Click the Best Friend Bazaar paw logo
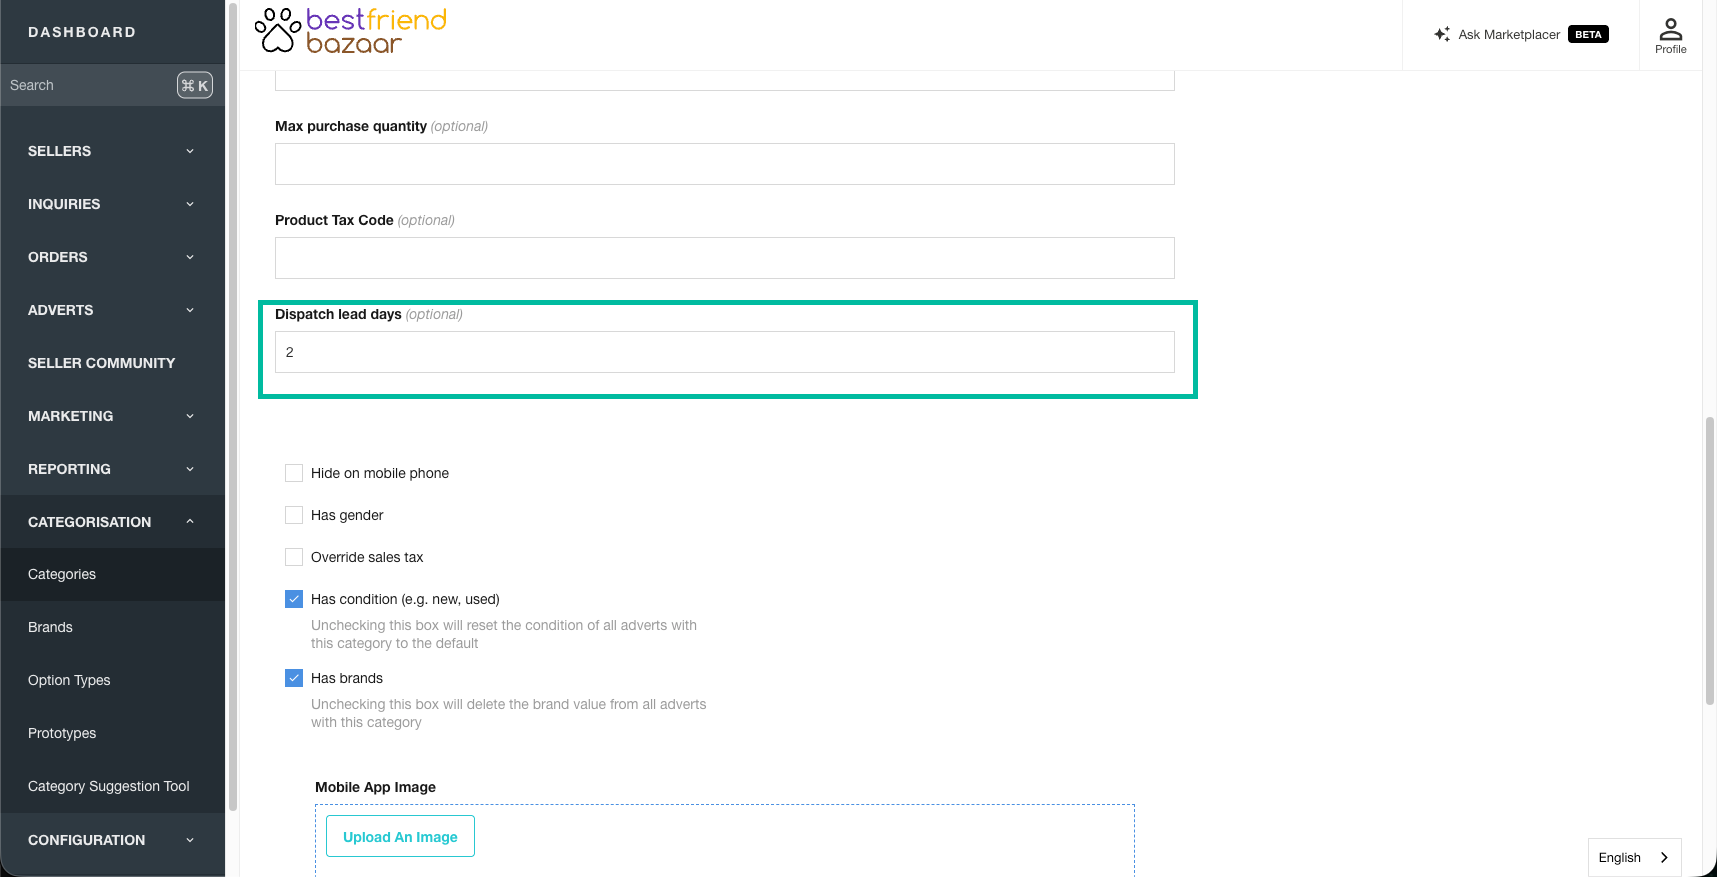1717x877 pixels. point(277,30)
